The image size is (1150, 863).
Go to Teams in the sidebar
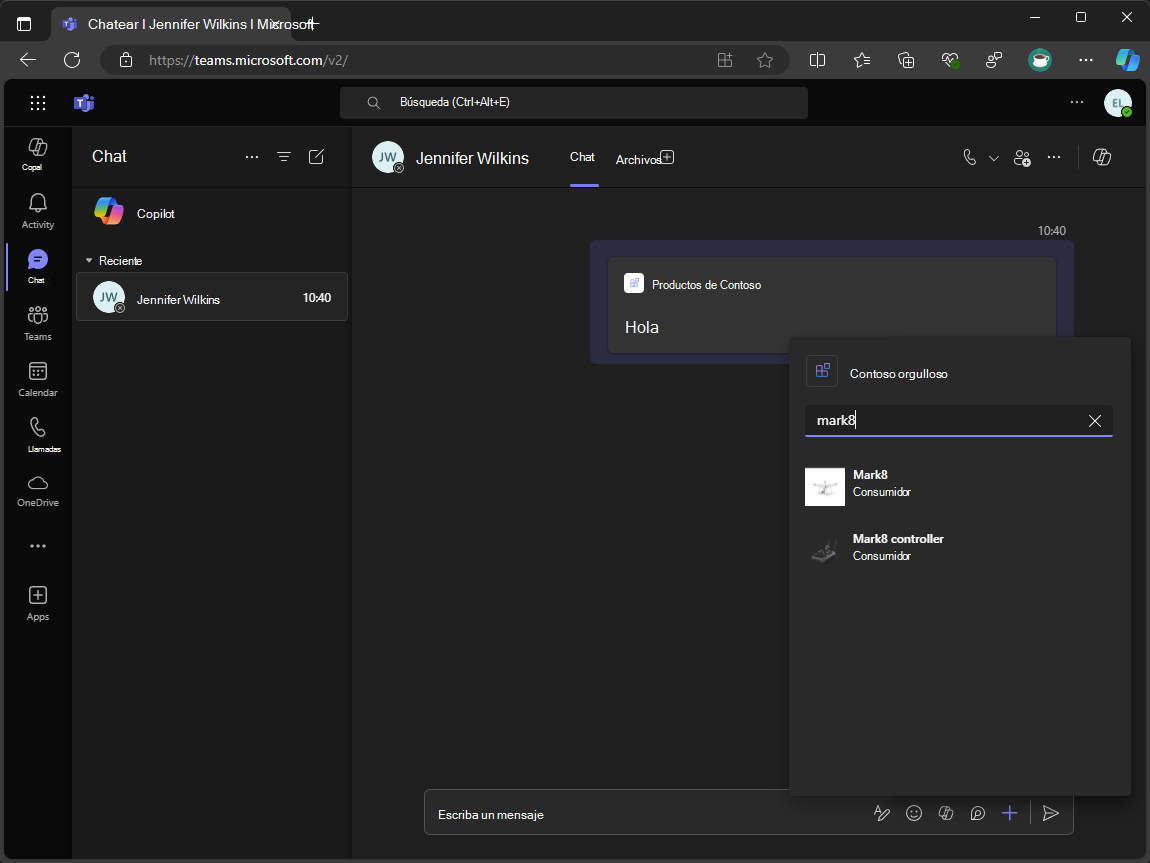[x=37, y=322]
